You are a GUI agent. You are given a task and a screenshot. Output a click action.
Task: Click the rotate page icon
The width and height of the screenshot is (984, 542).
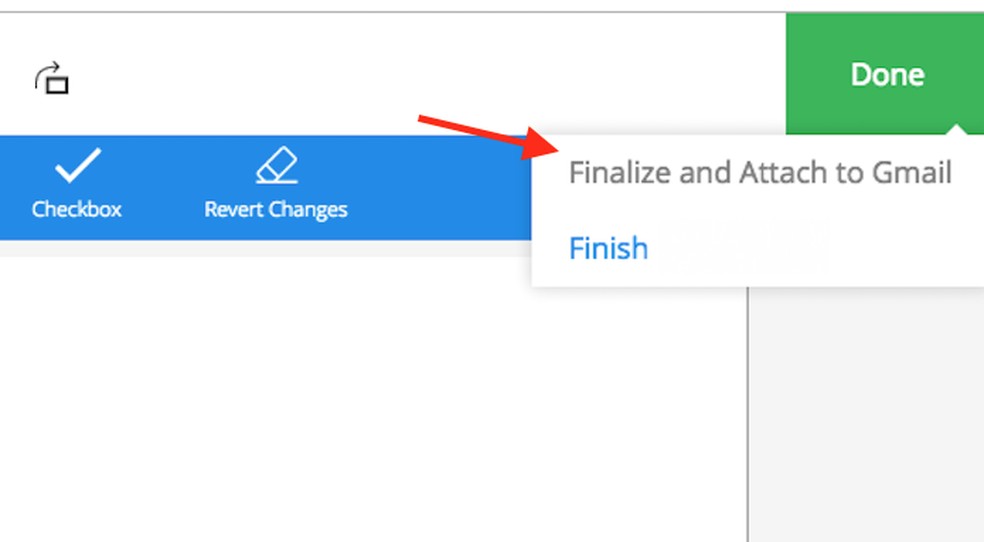tap(52, 77)
